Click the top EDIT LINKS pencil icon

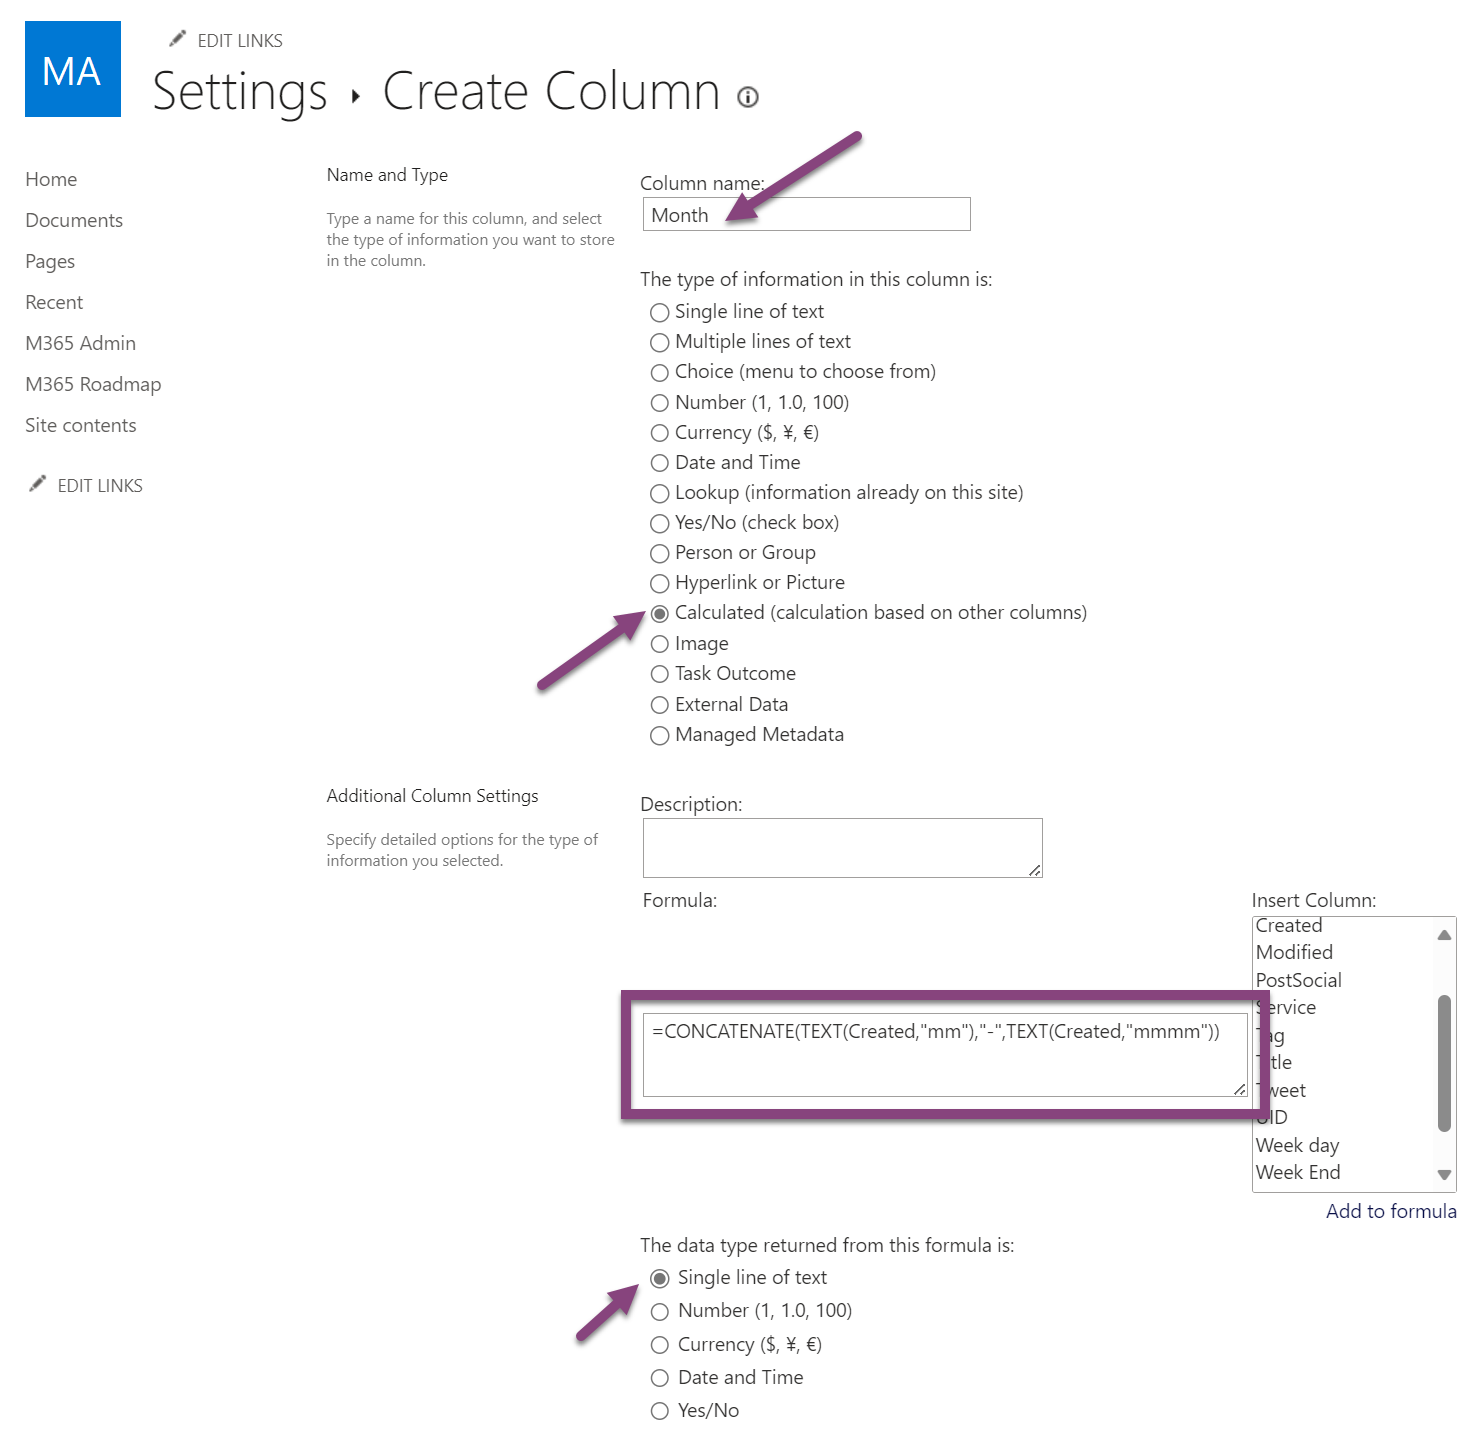pyautogui.click(x=178, y=39)
